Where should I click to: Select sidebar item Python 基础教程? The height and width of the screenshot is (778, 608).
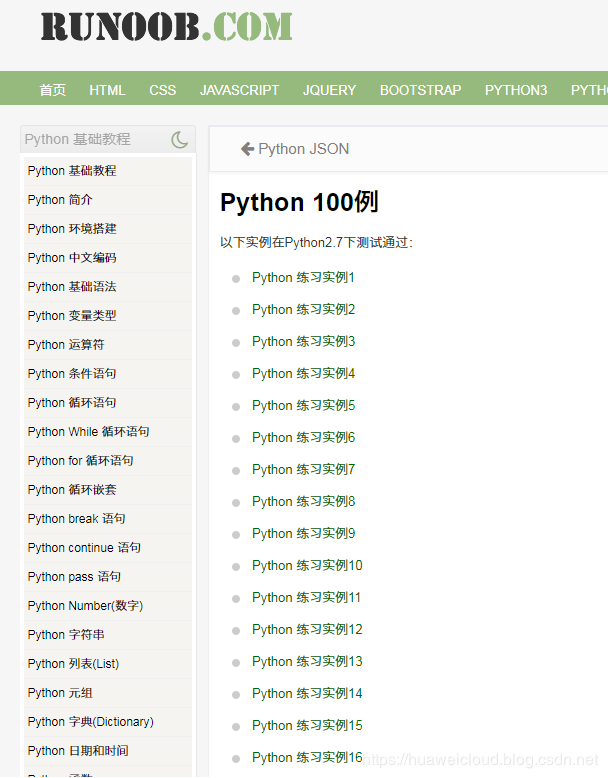click(x=108, y=171)
